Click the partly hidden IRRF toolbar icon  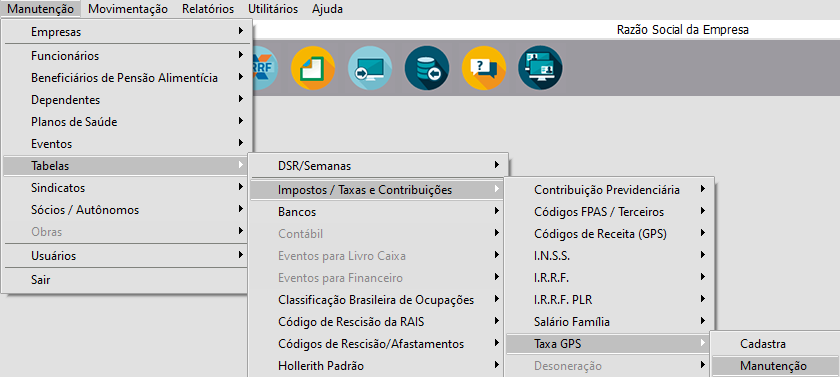click(265, 68)
